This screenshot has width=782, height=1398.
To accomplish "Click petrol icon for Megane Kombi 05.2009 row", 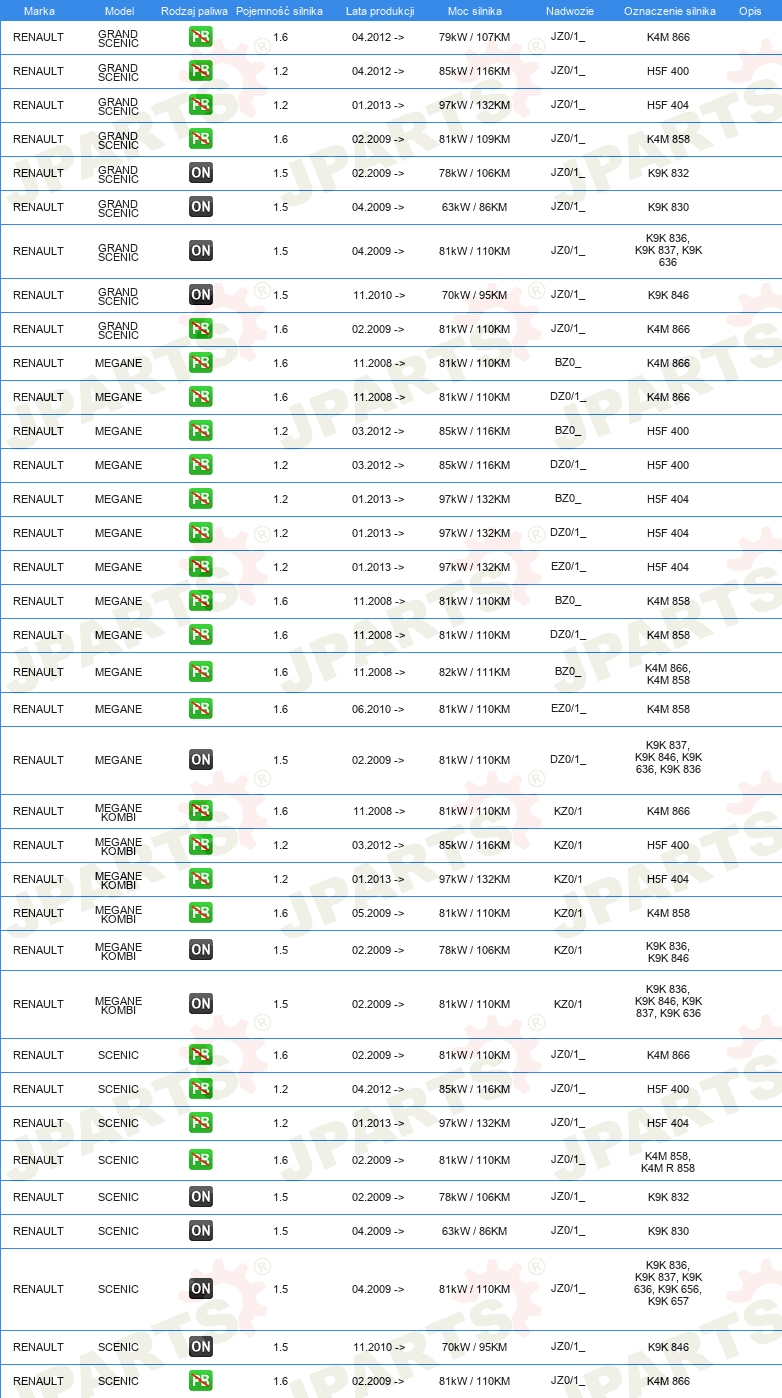I will pos(200,913).
